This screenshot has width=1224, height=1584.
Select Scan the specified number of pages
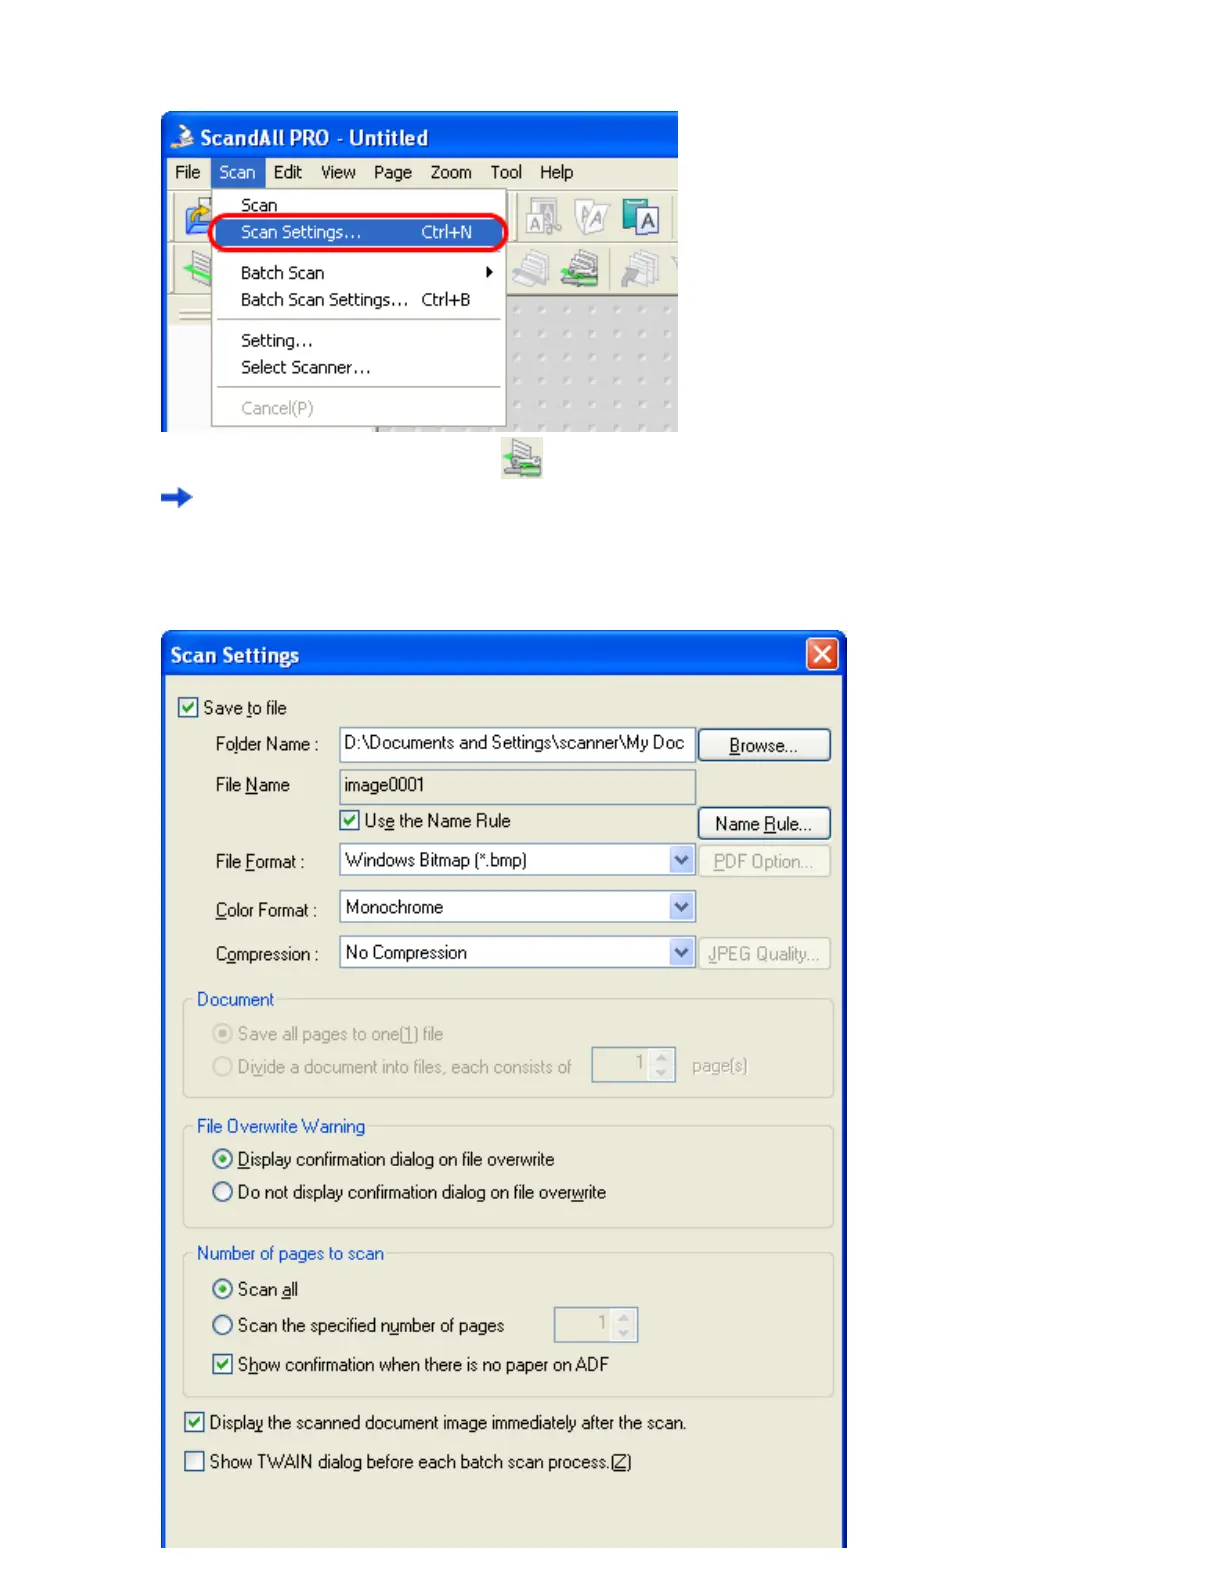click(x=223, y=1325)
